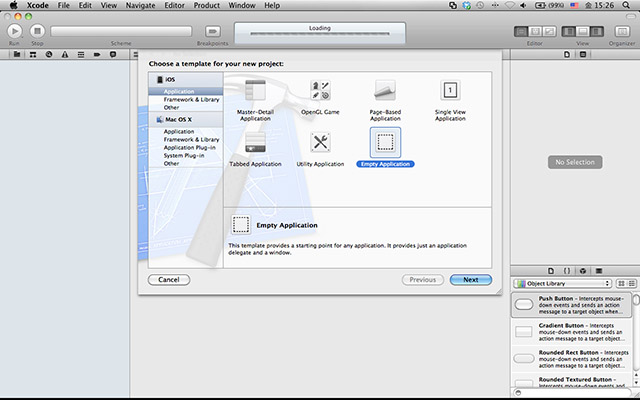This screenshot has height=400, width=640.
Task: Toggle the Navigator pane view button
Action: [569, 31]
